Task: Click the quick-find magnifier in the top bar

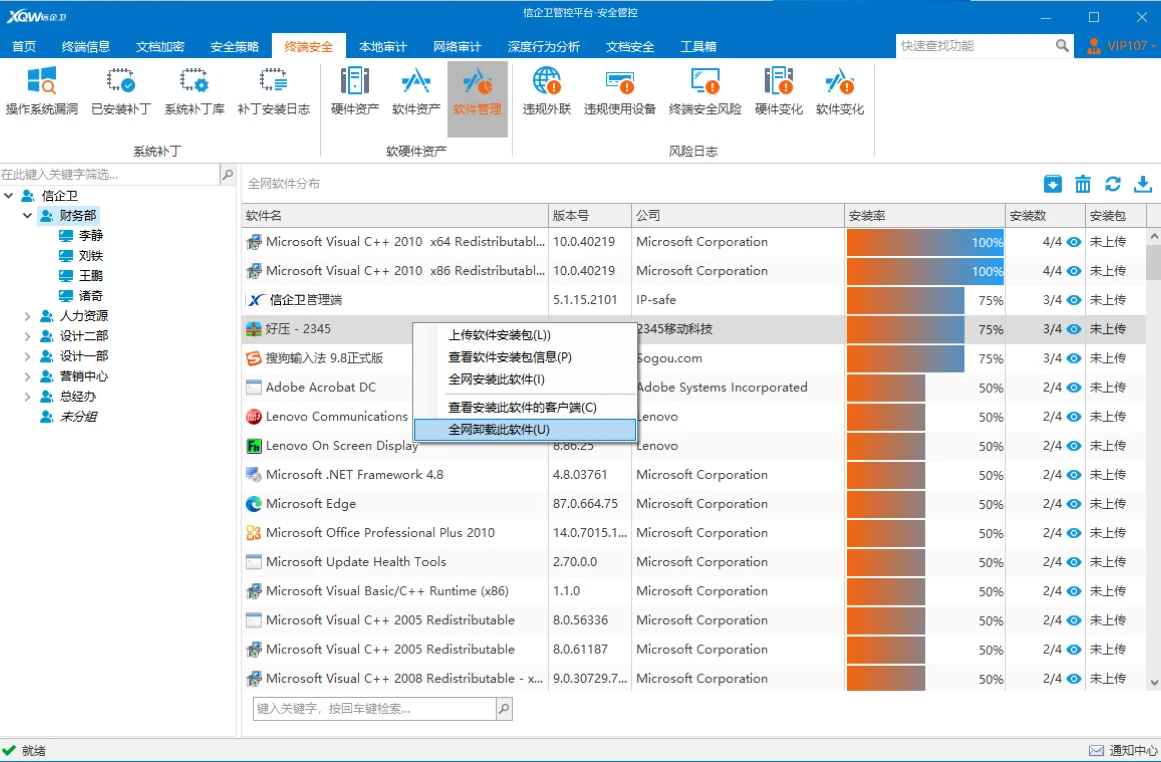Action: (x=1063, y=46)
